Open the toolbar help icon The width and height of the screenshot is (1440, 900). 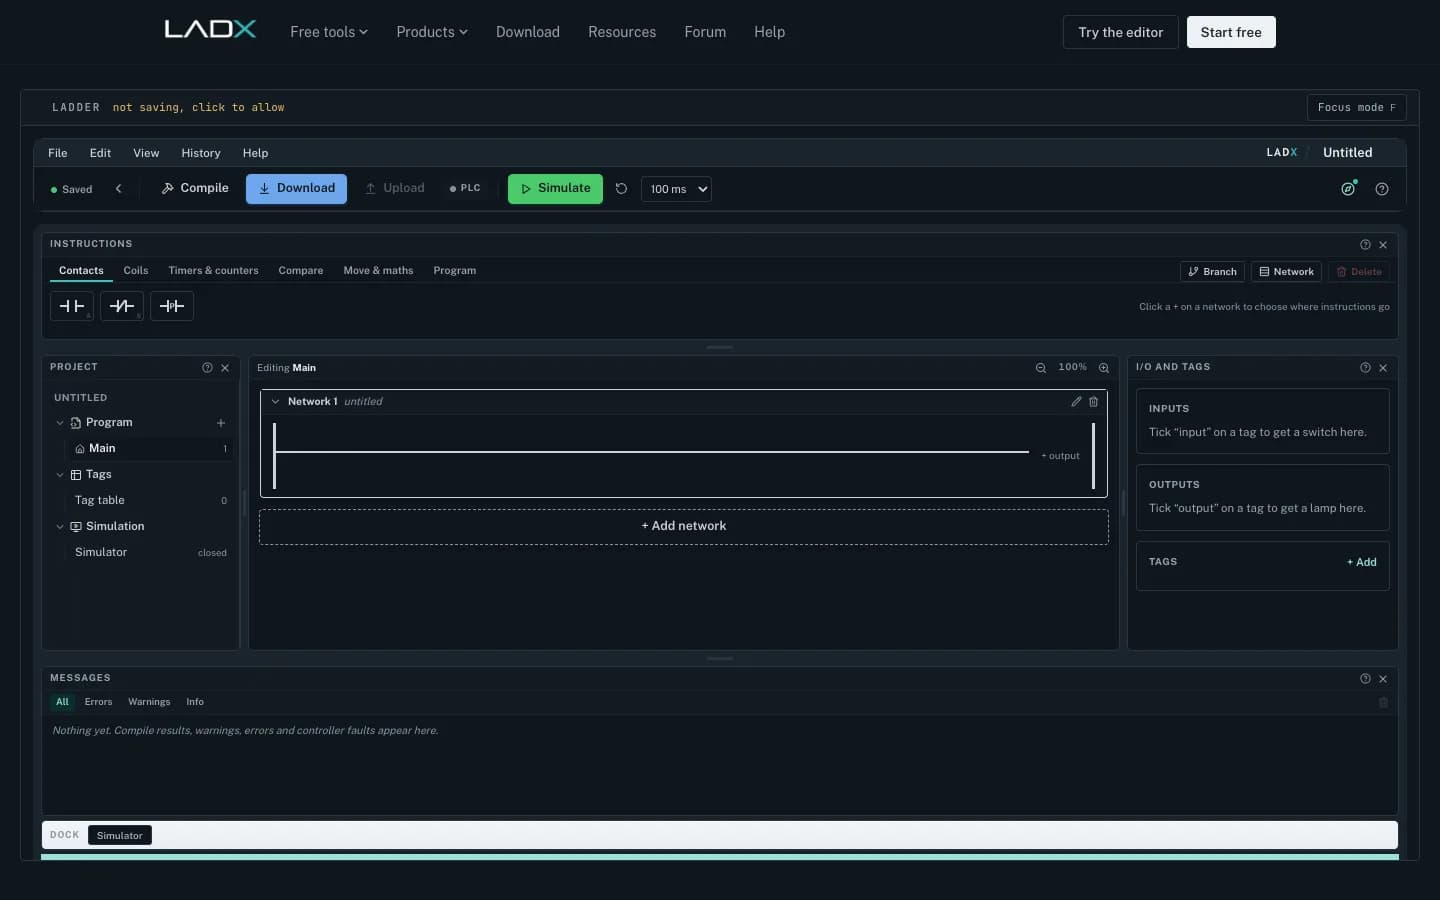click(1382, 189)
